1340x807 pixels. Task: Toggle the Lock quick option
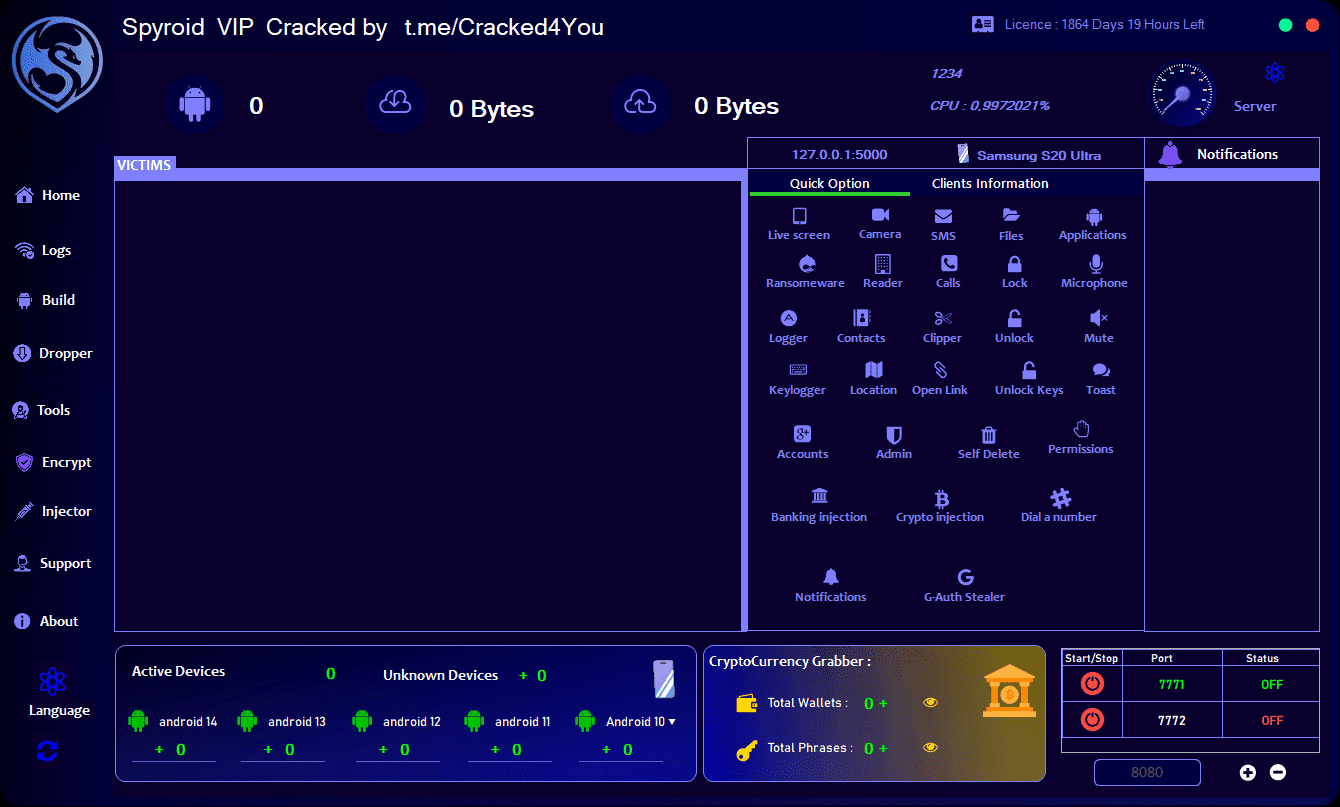(x=1015, y=272)
